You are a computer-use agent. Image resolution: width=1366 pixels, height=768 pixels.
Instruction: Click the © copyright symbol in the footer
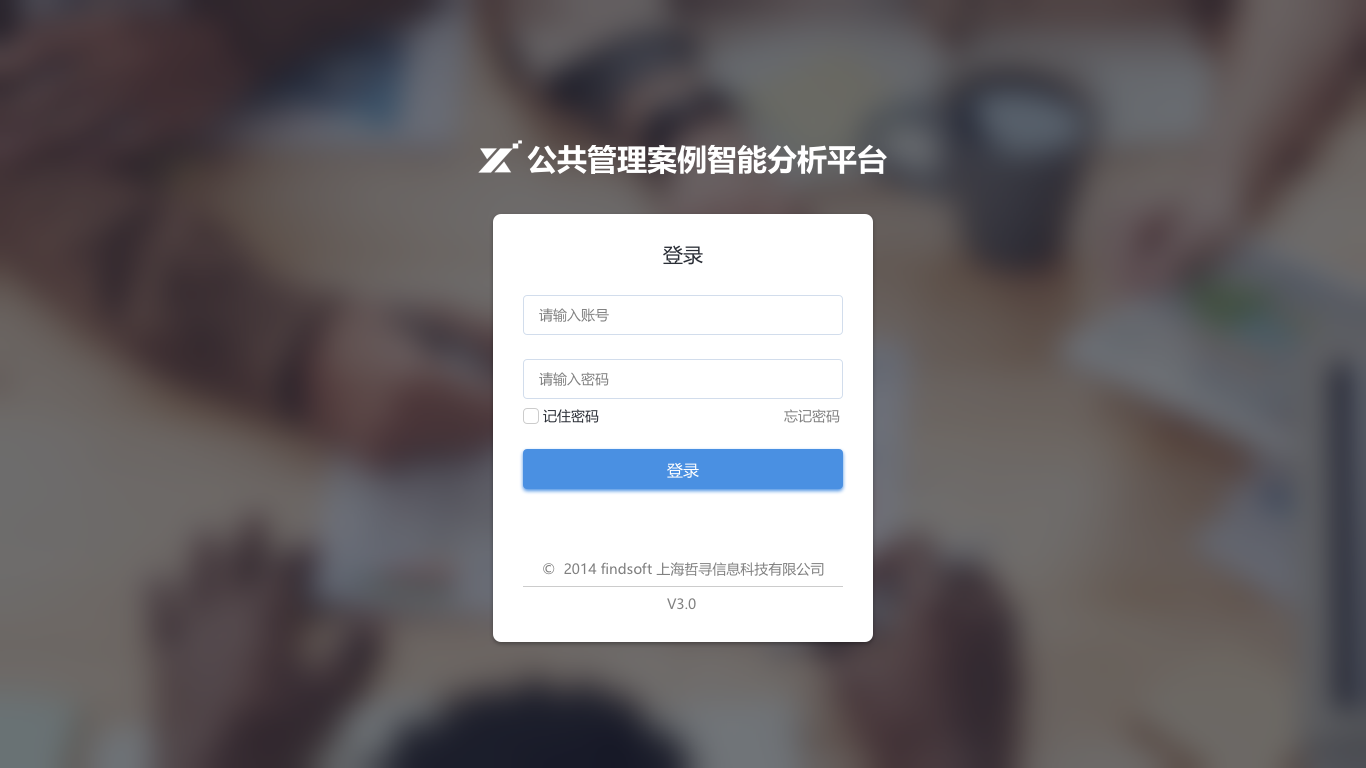pyautogui.click(x=549, y=569)
